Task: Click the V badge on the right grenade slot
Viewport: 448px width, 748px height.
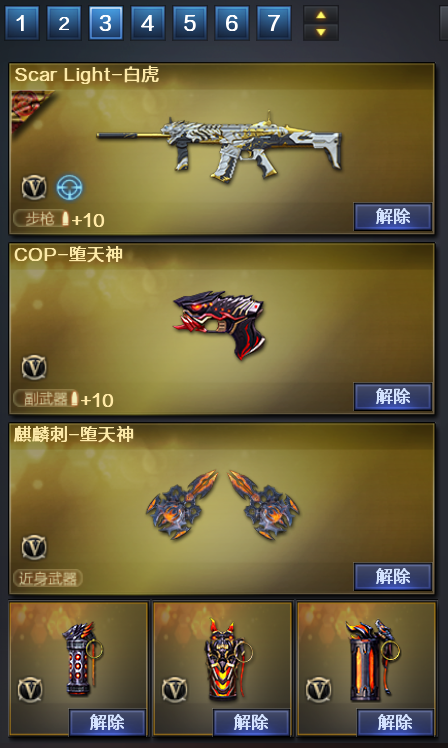Action: tap(318, 689)
